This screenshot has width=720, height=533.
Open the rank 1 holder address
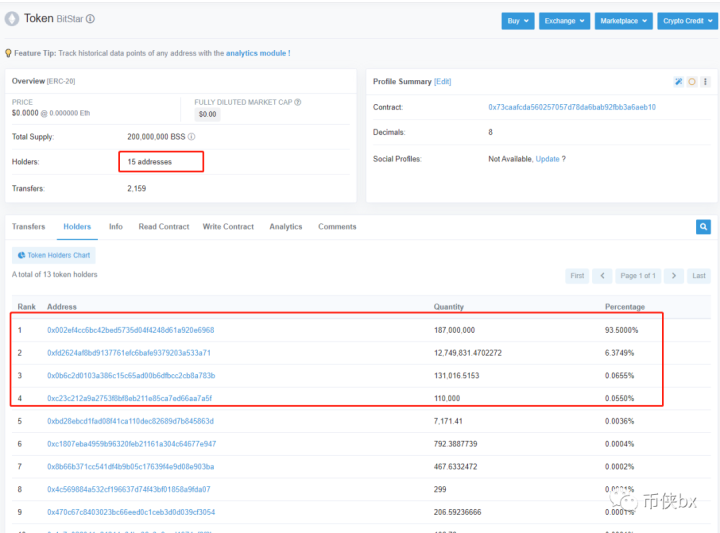[x=130, y=330]
